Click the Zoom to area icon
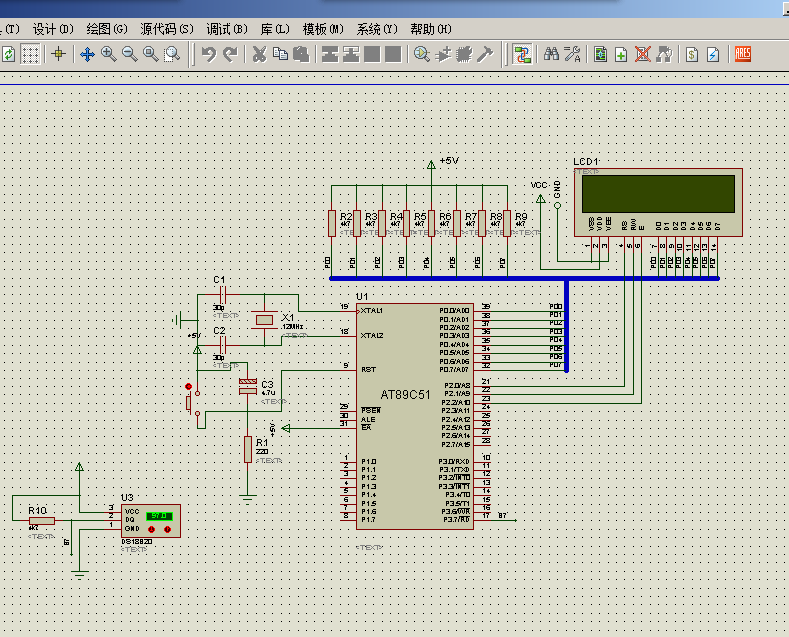Image resolution: width=789 pixels, height=637 pixels. click(x=172, y=54)
